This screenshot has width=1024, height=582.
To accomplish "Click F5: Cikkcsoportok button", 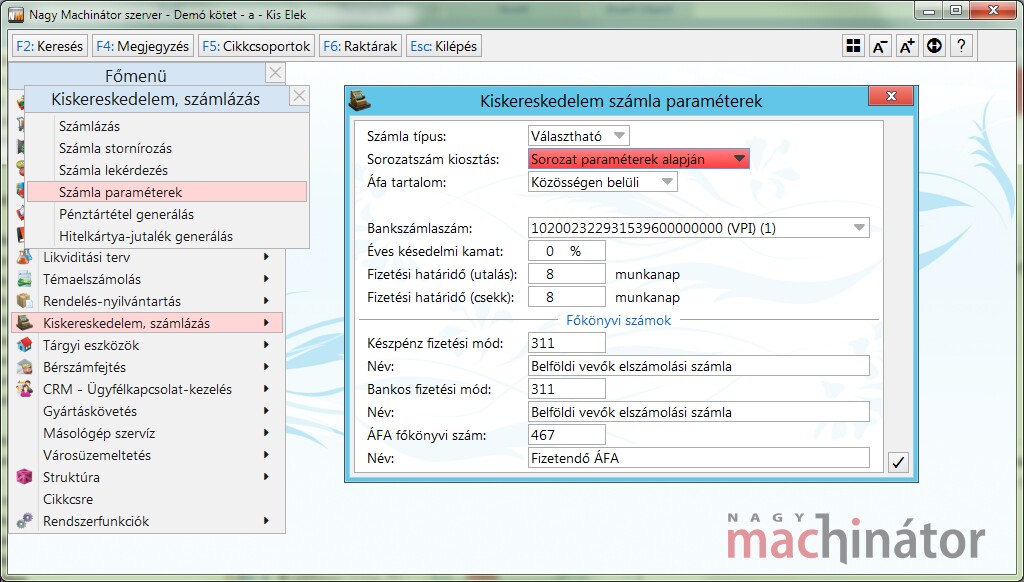I will (x=256, y=46).
